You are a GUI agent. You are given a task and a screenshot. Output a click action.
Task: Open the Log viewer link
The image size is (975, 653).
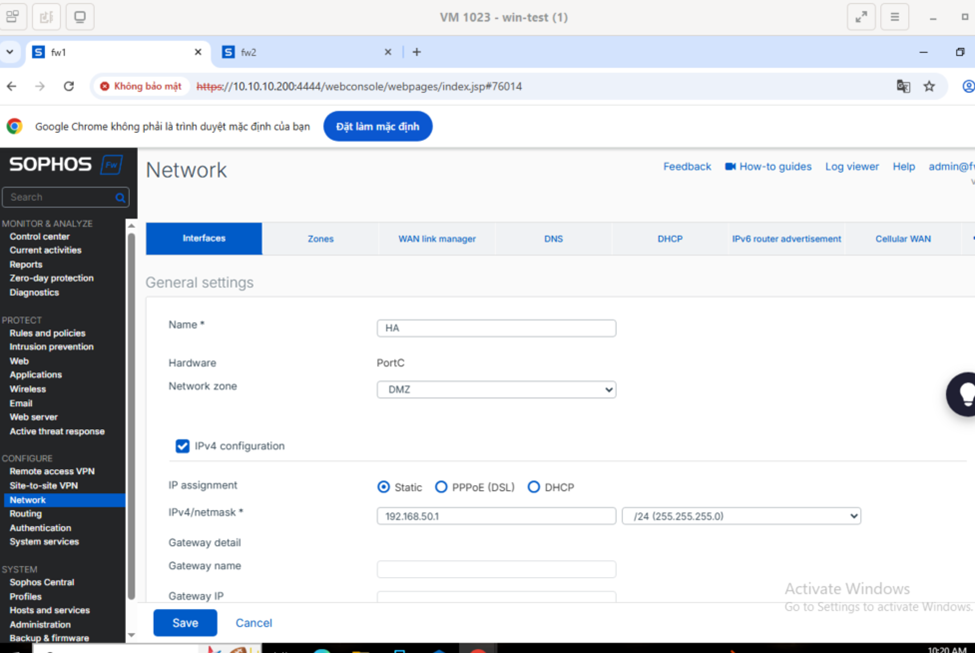click(x=852, y=167)
